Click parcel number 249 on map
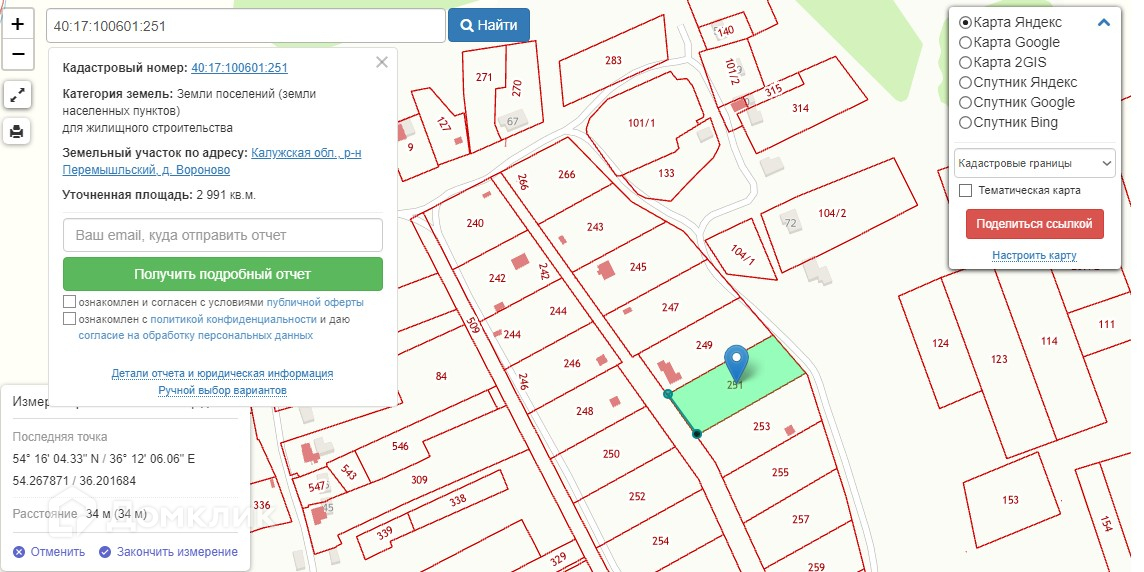Viewport: 1144px width, 572px height. (704, 344)
